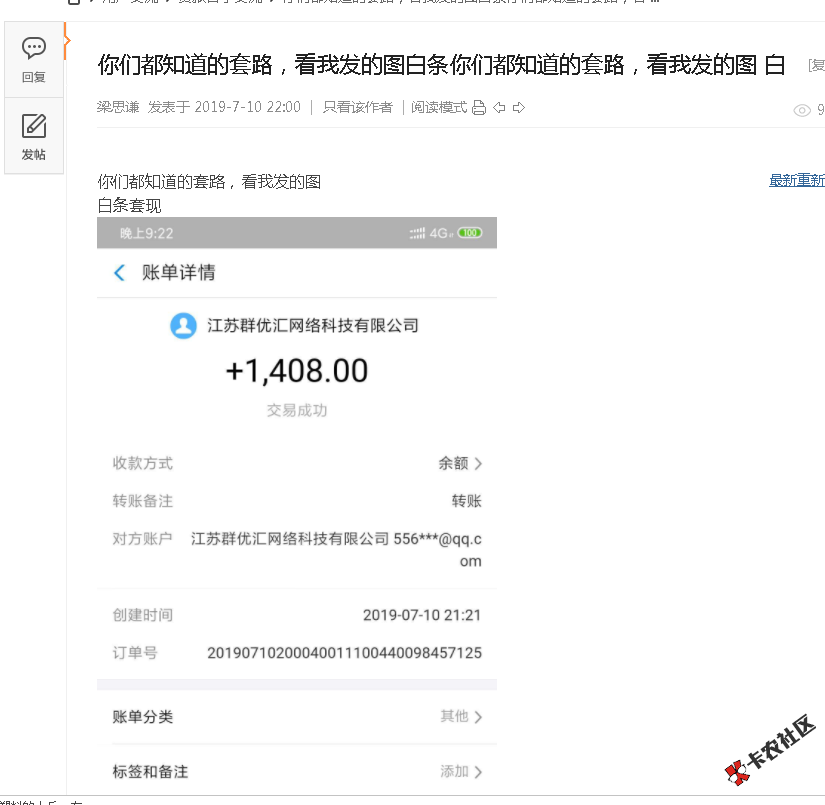This screenshot has width=825, height=805.
Task: Click the printer icon beside reading mode
Action: 479,108
